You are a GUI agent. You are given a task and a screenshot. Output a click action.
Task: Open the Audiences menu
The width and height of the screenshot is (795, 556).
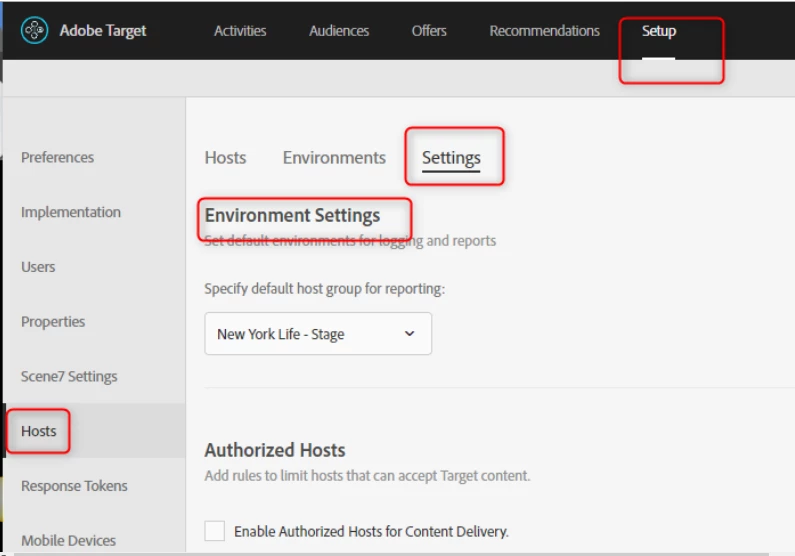coord(339,31)
